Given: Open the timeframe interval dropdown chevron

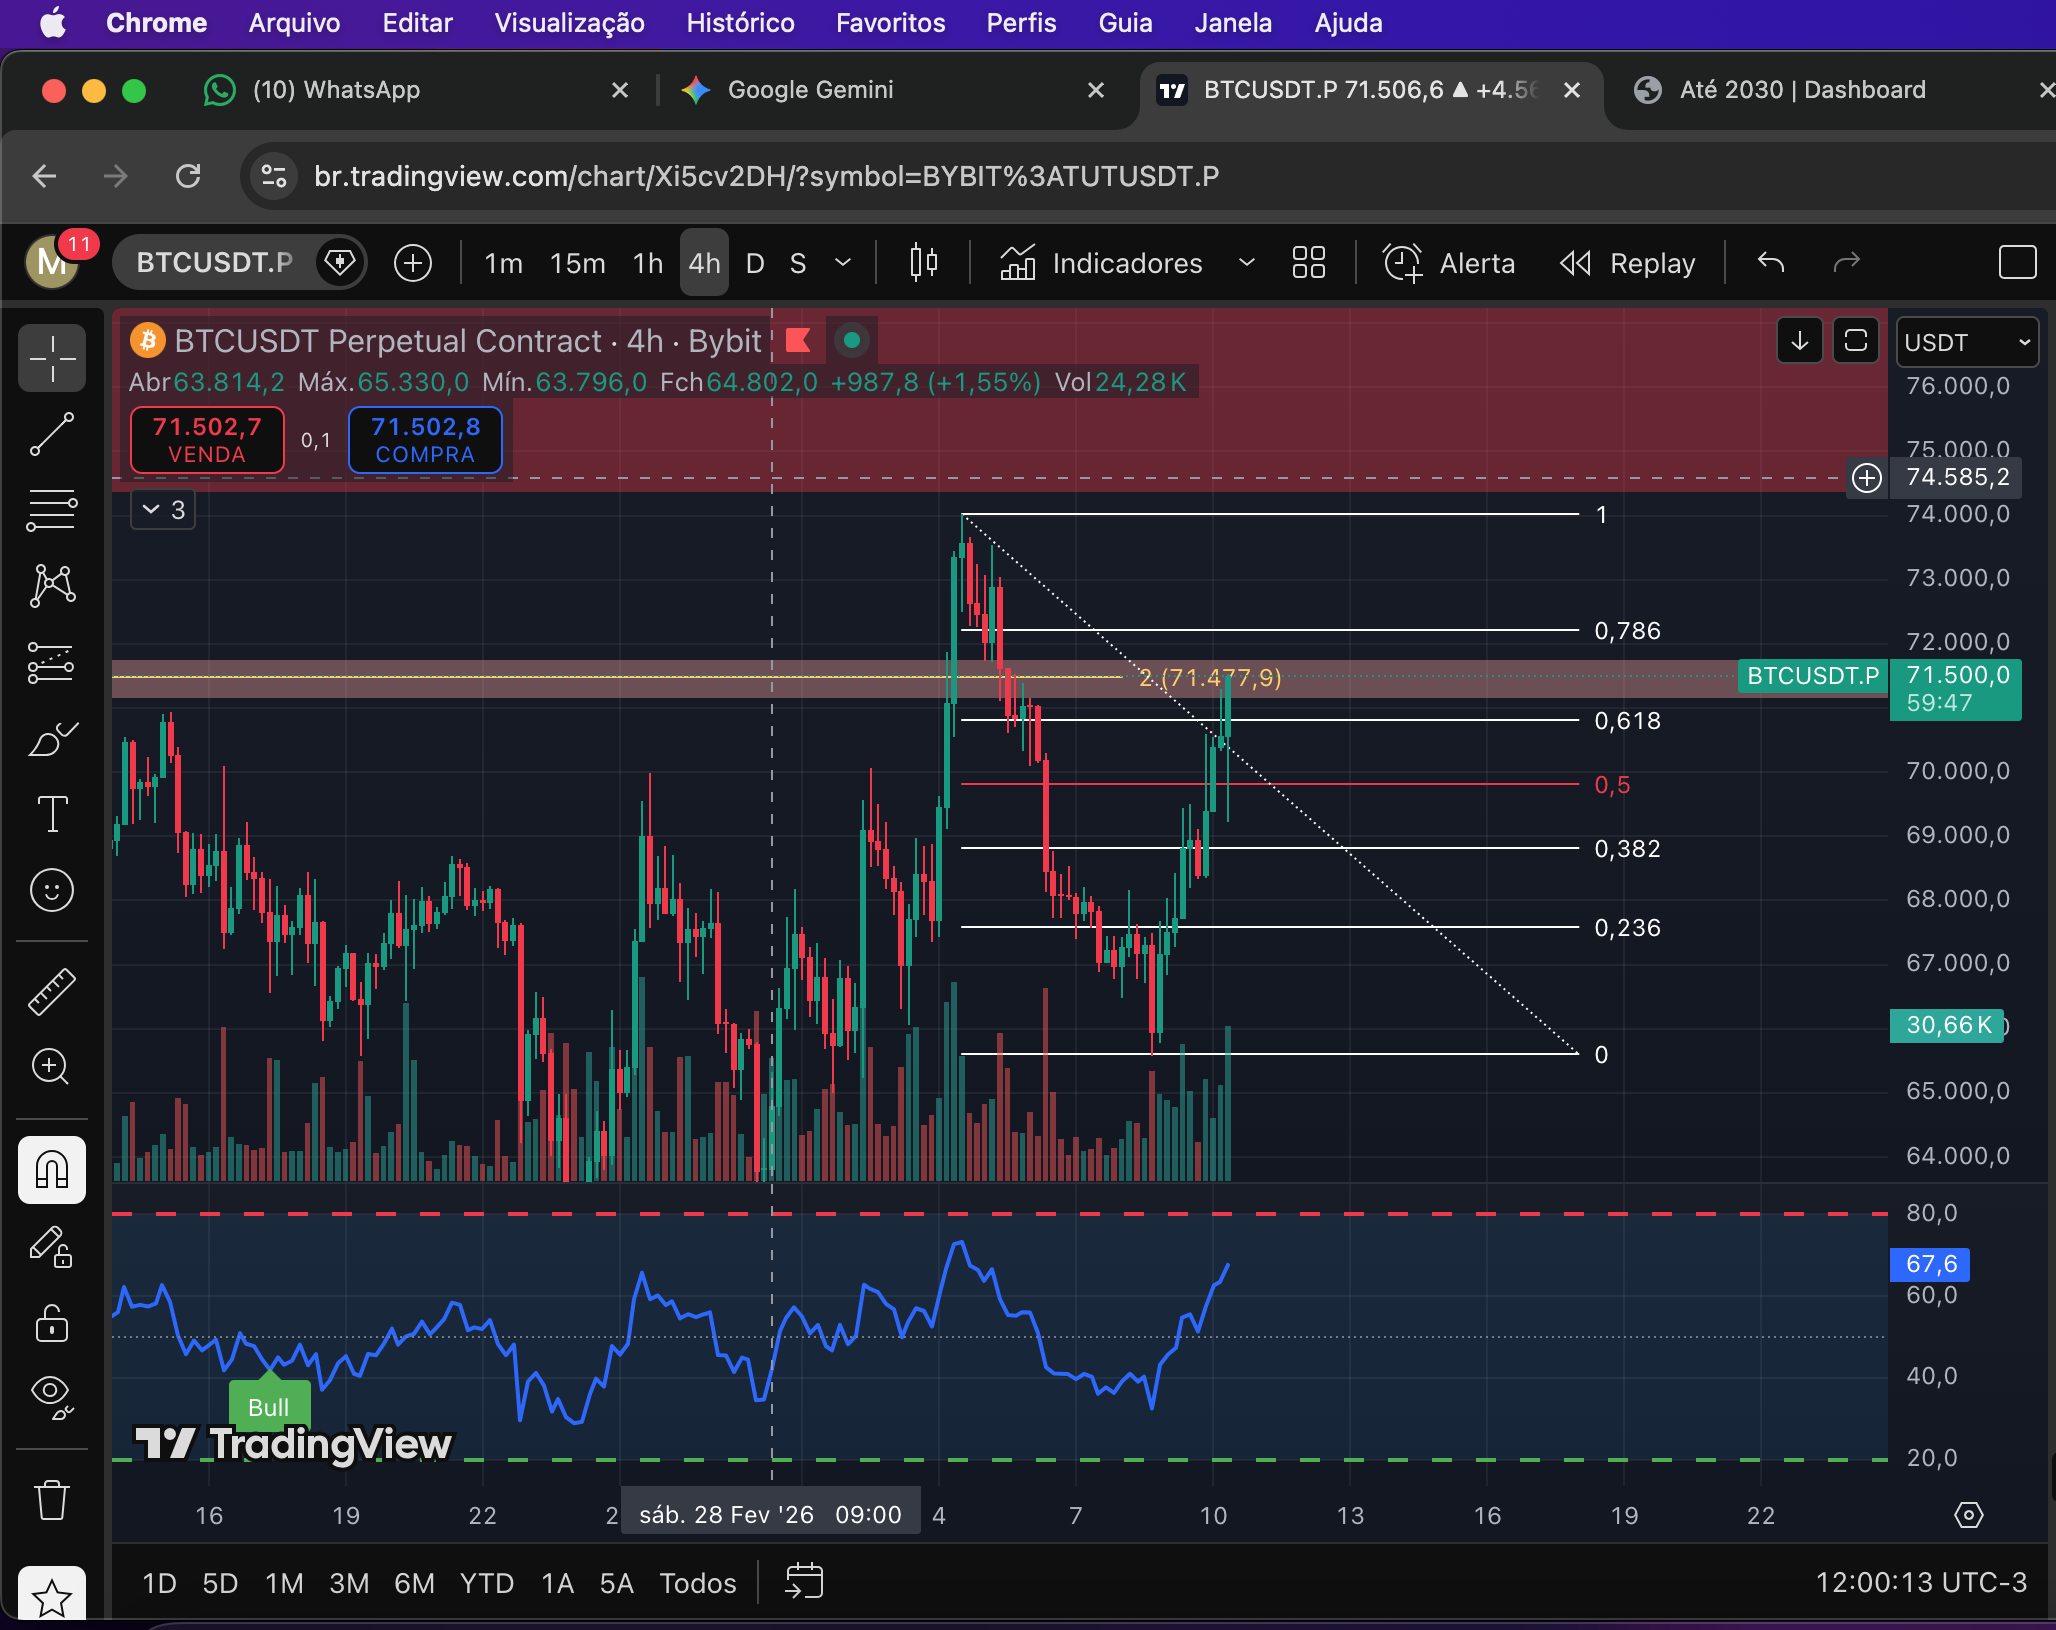Looking at the screenshot, I should (843, 263).
